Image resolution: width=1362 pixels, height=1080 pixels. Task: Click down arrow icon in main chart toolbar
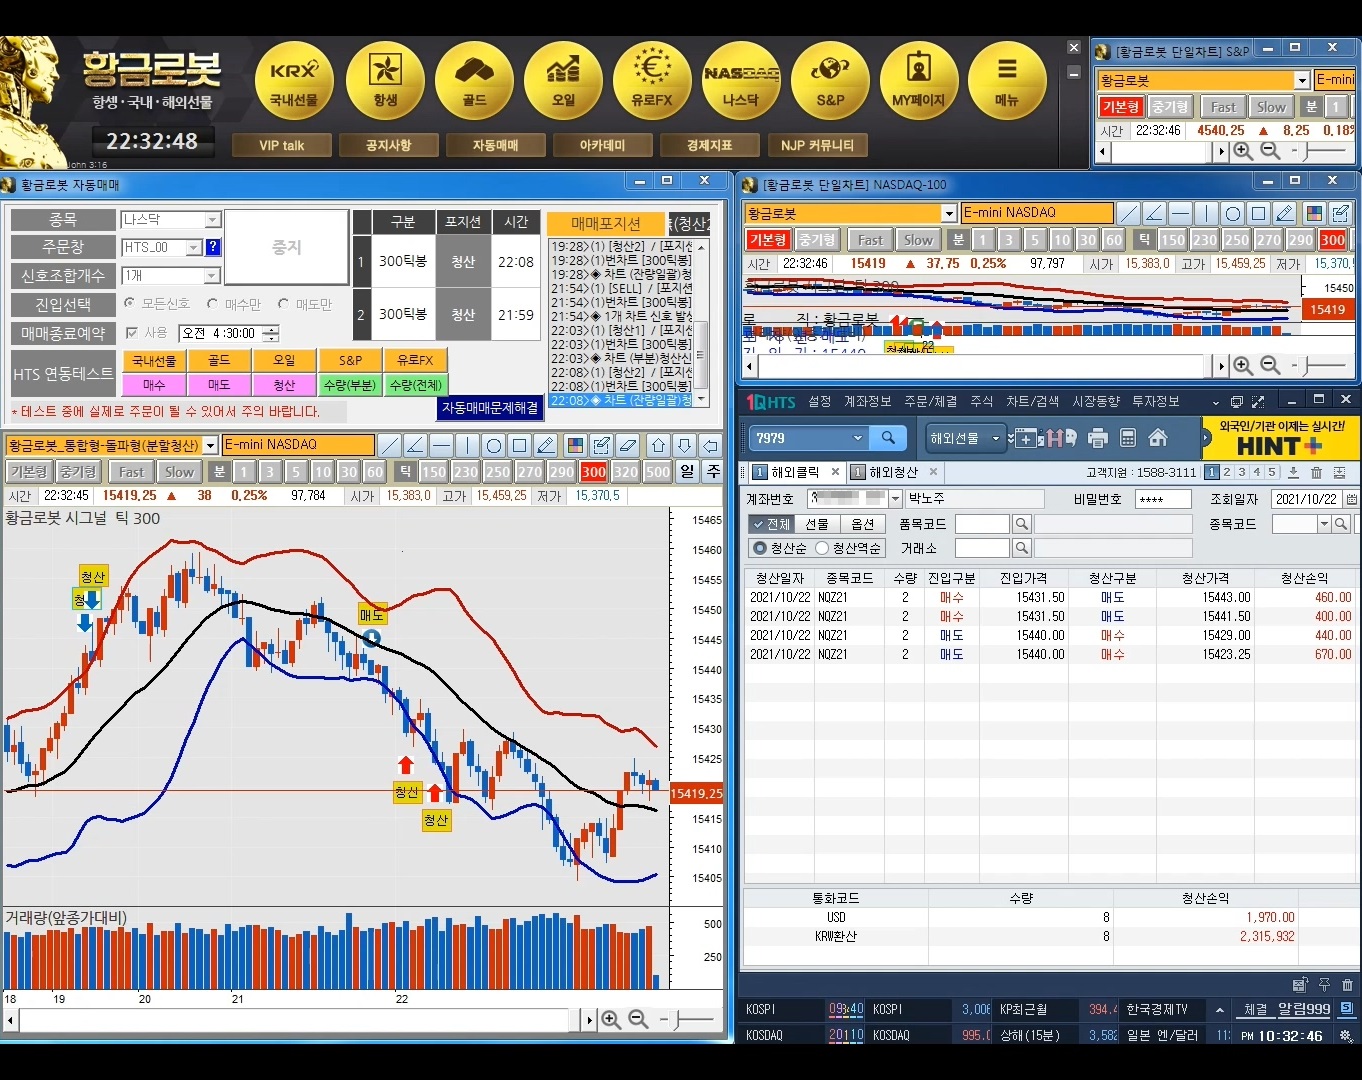coord(684,445)
